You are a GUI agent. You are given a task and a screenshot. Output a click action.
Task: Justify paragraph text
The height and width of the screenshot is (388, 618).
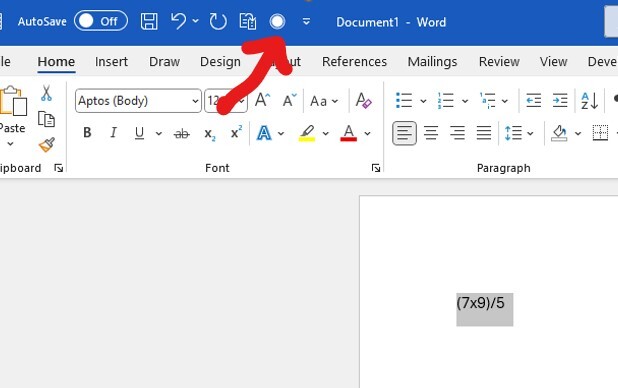484,133
